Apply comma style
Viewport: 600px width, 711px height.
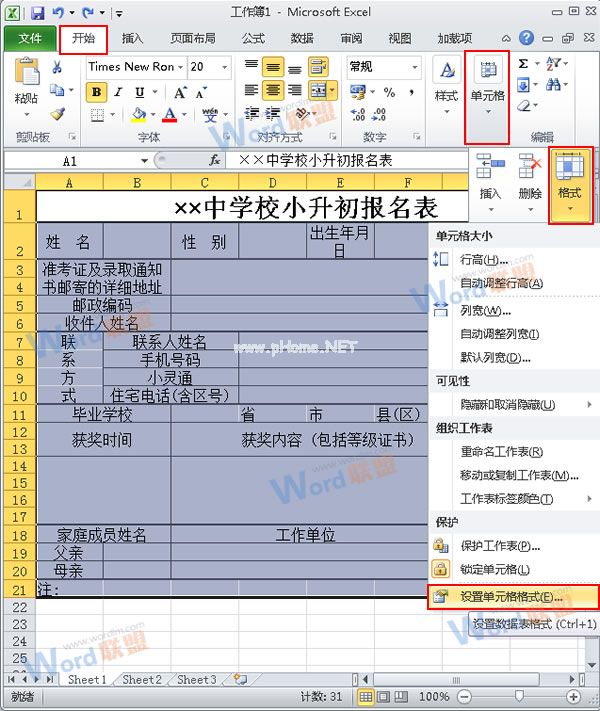[x=411, y=92]
